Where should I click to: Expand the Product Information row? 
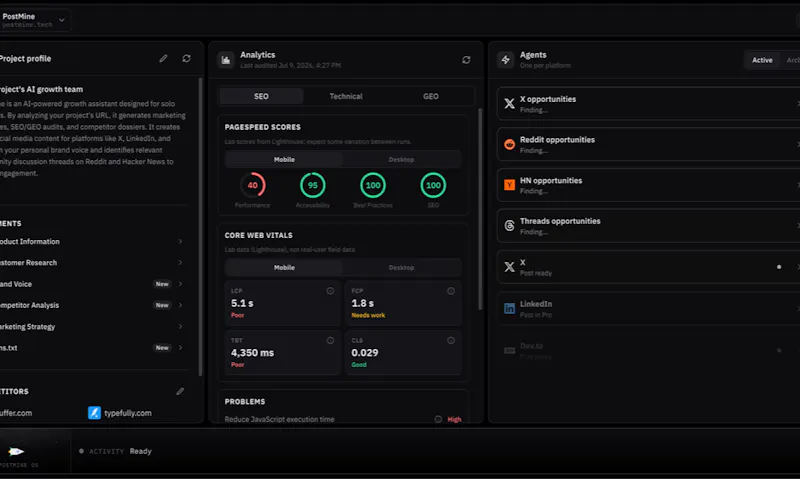pyautogui.click(x=92, y=242)
